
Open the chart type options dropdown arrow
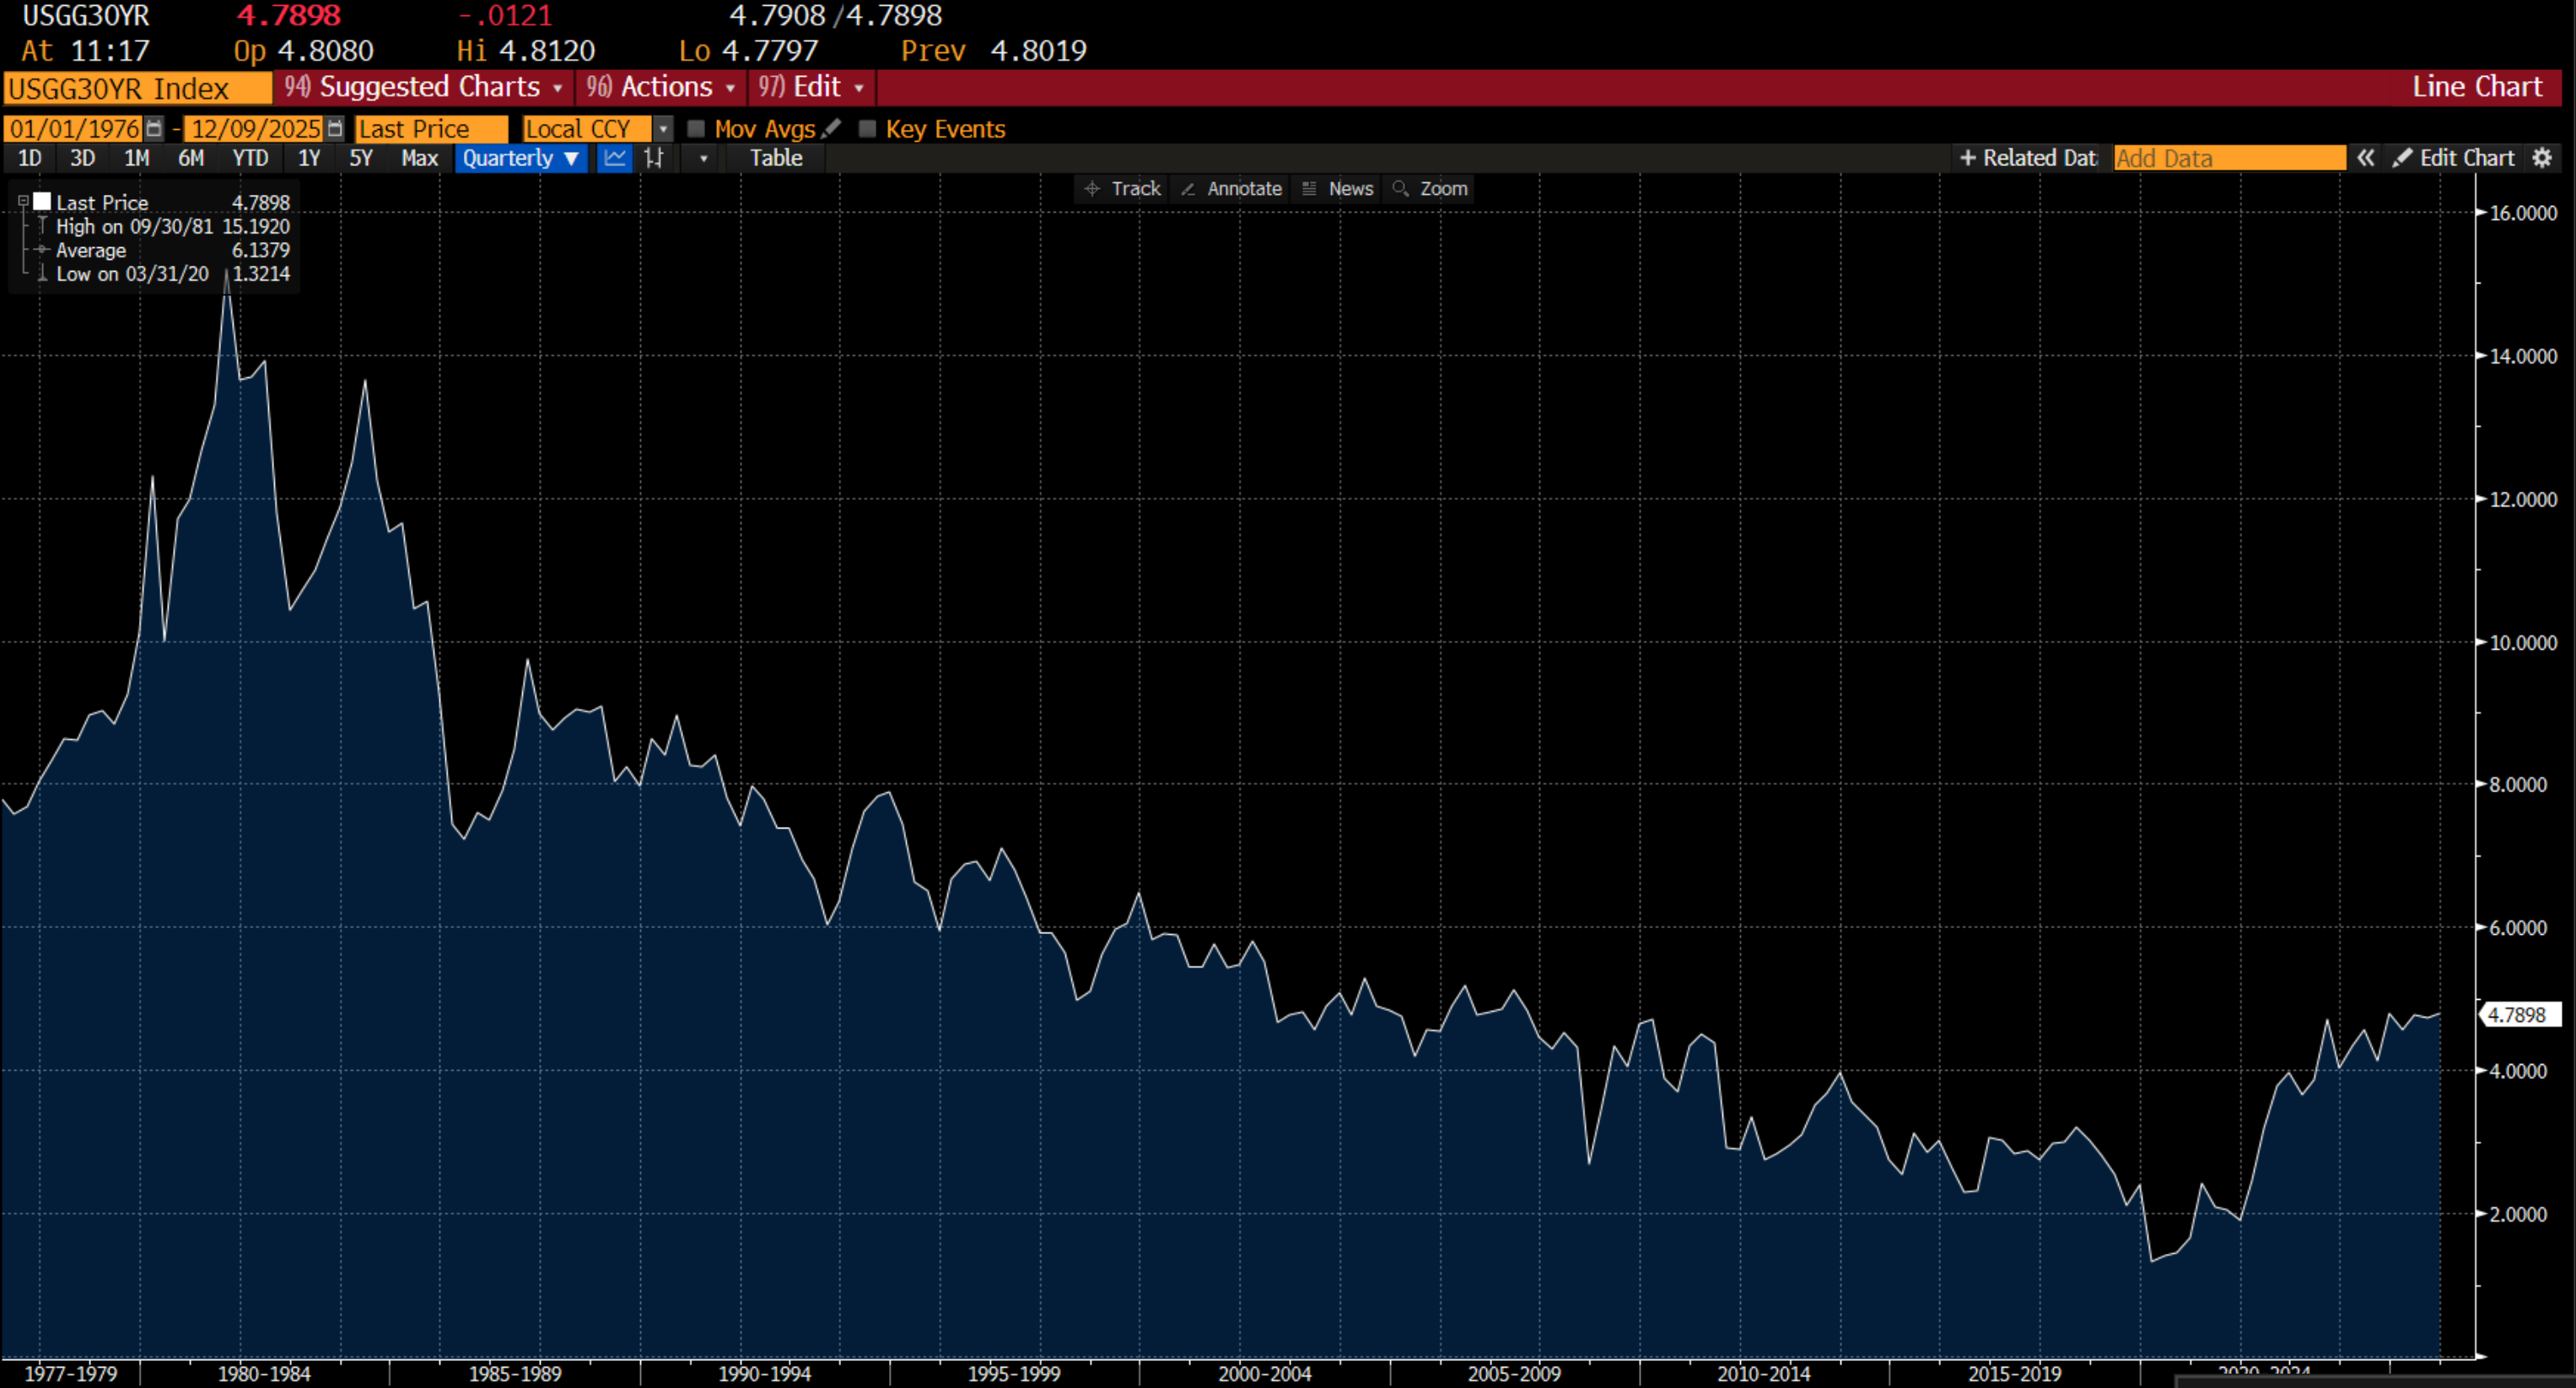click(x=704, y=158)
